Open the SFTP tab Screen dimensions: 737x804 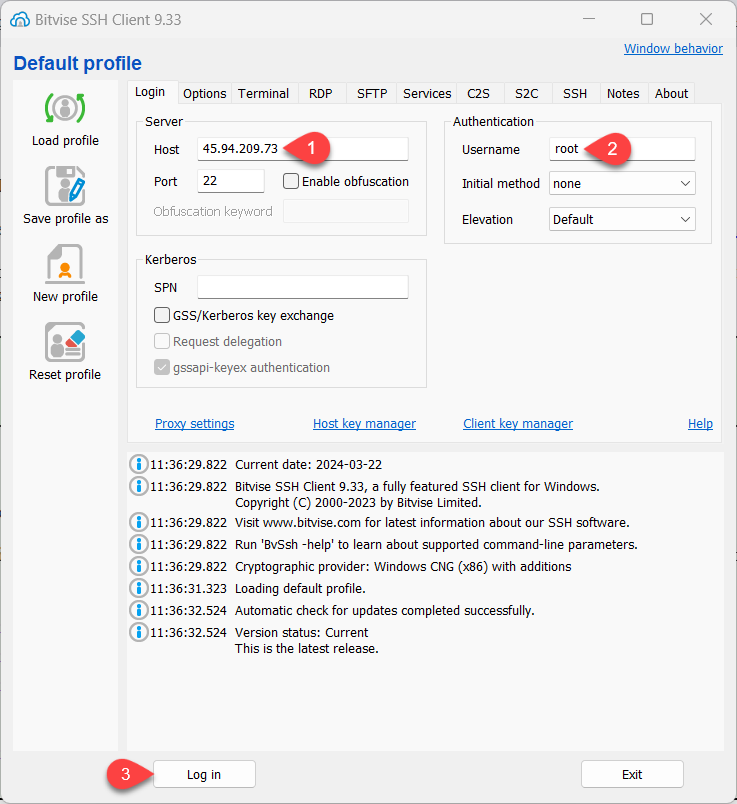click(372, 93)
